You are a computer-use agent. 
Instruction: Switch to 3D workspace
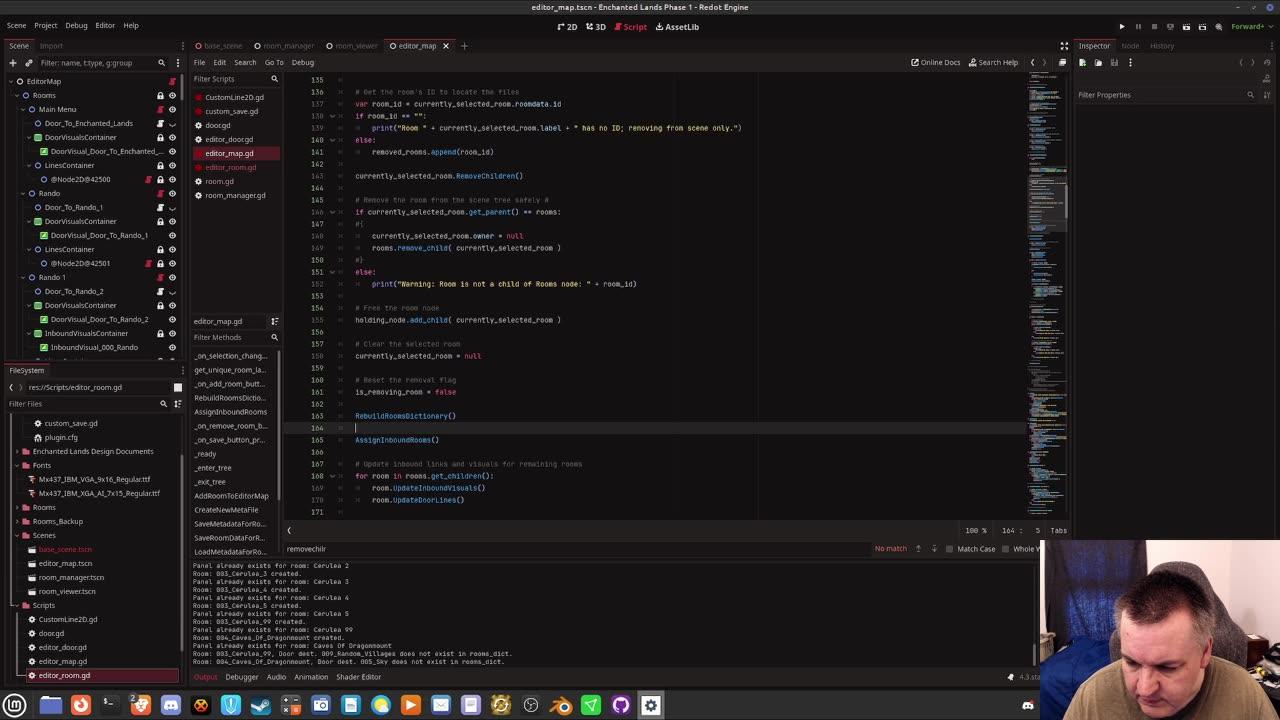point(596,27)
